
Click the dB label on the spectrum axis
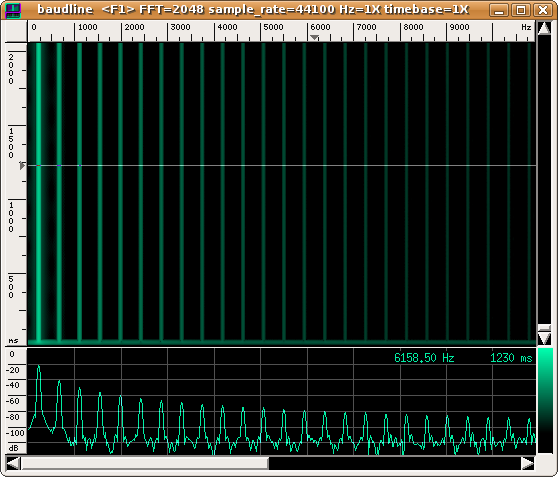pos(13,448)
